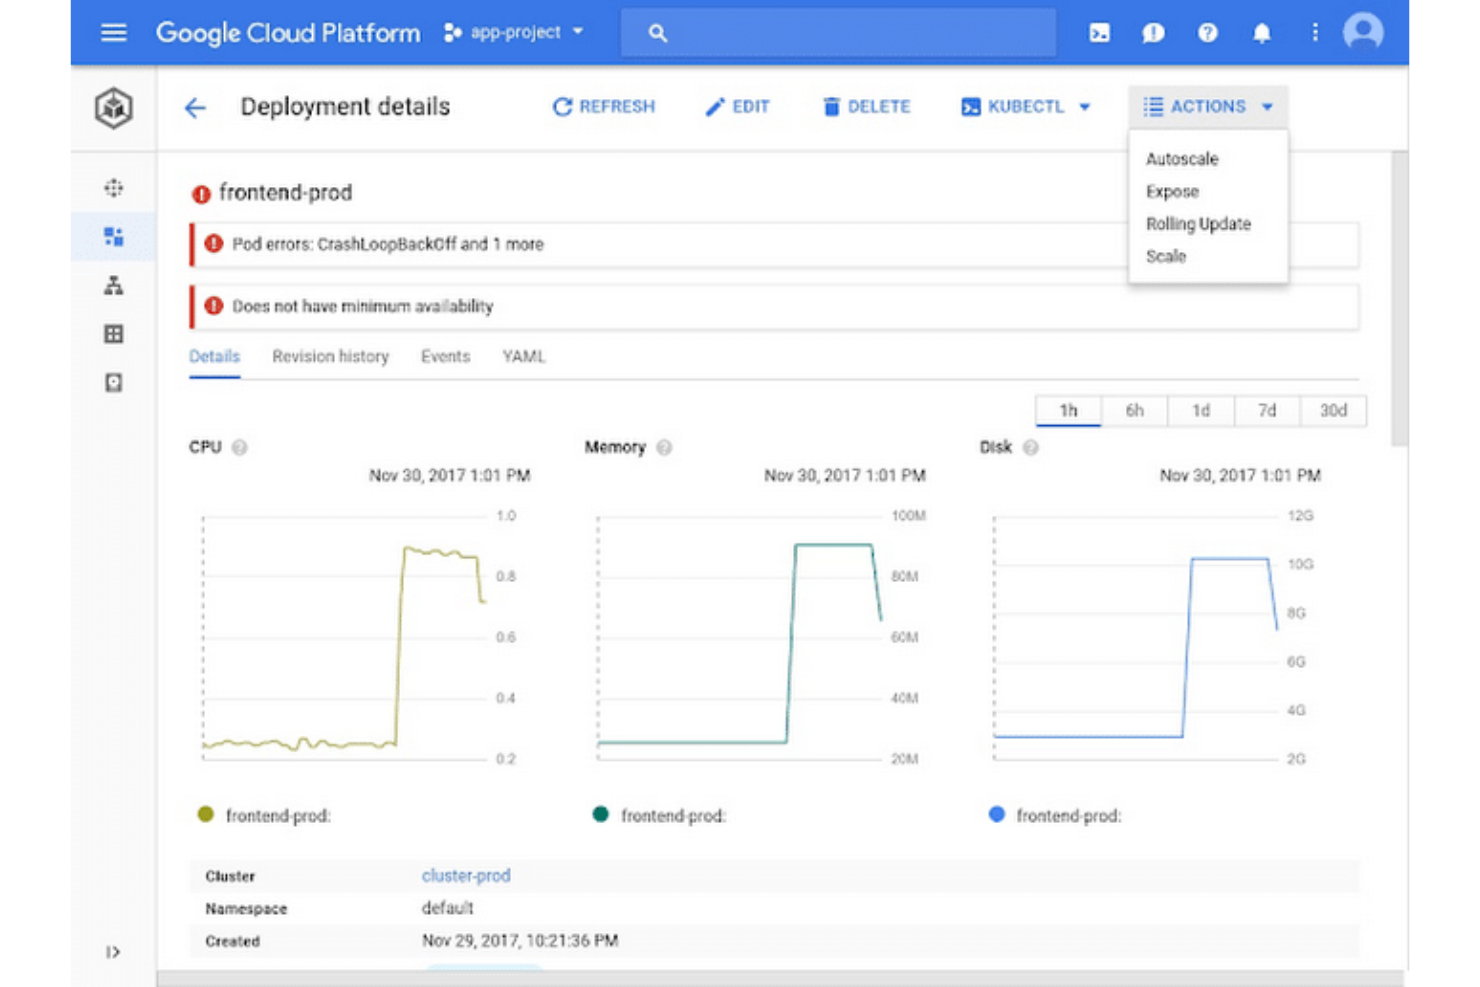
Task: Follow the cluster-prod link
Action: coord(466,875)
